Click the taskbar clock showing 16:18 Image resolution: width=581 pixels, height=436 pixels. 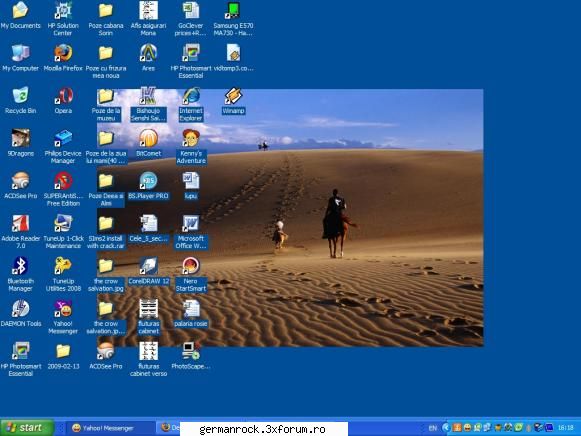[565, 428]
